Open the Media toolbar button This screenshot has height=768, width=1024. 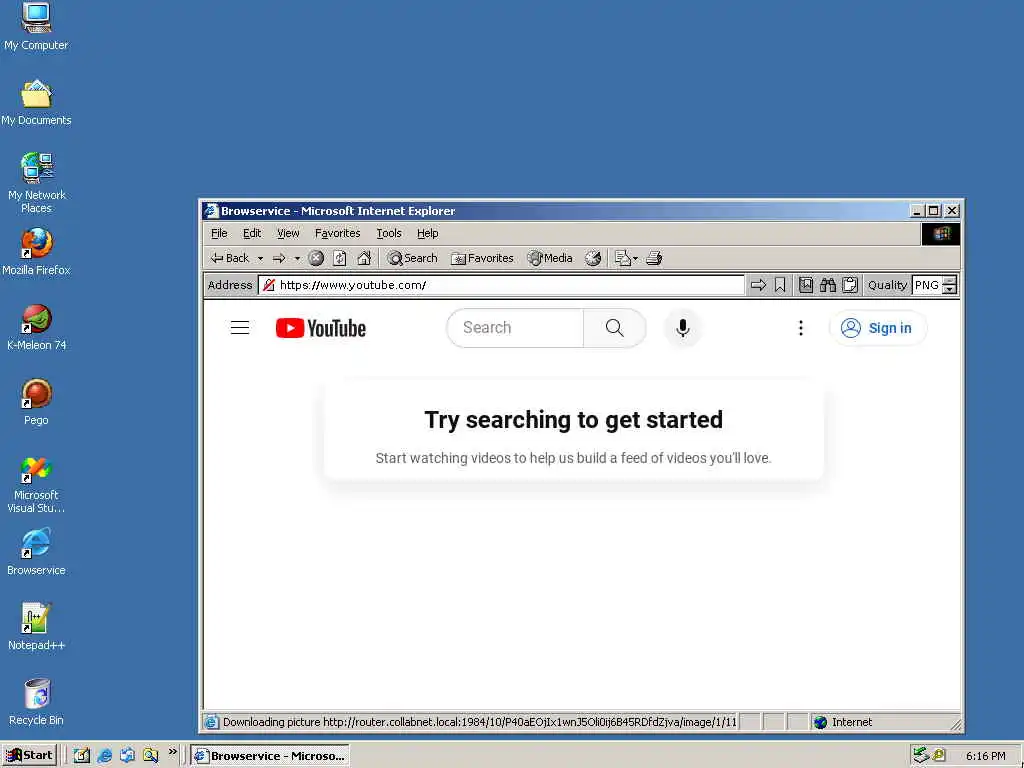point(550,258)
